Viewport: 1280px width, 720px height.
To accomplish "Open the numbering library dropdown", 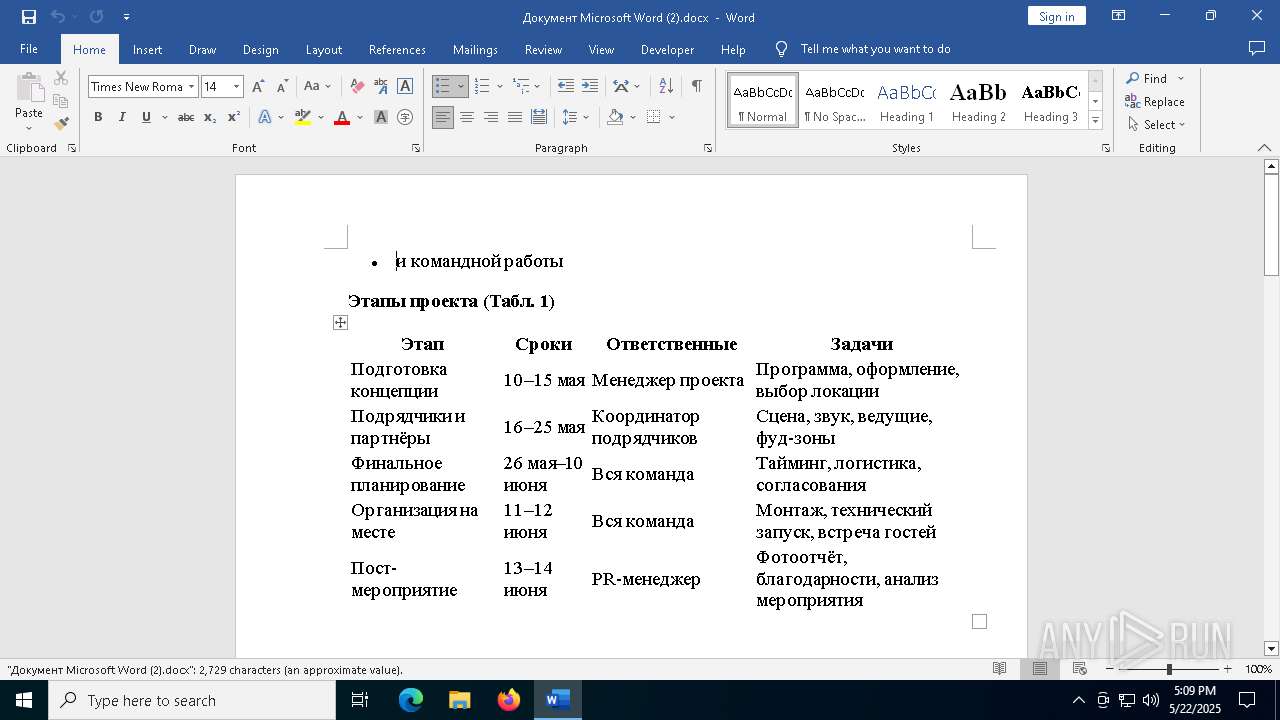I will click(x=500, y=87).
